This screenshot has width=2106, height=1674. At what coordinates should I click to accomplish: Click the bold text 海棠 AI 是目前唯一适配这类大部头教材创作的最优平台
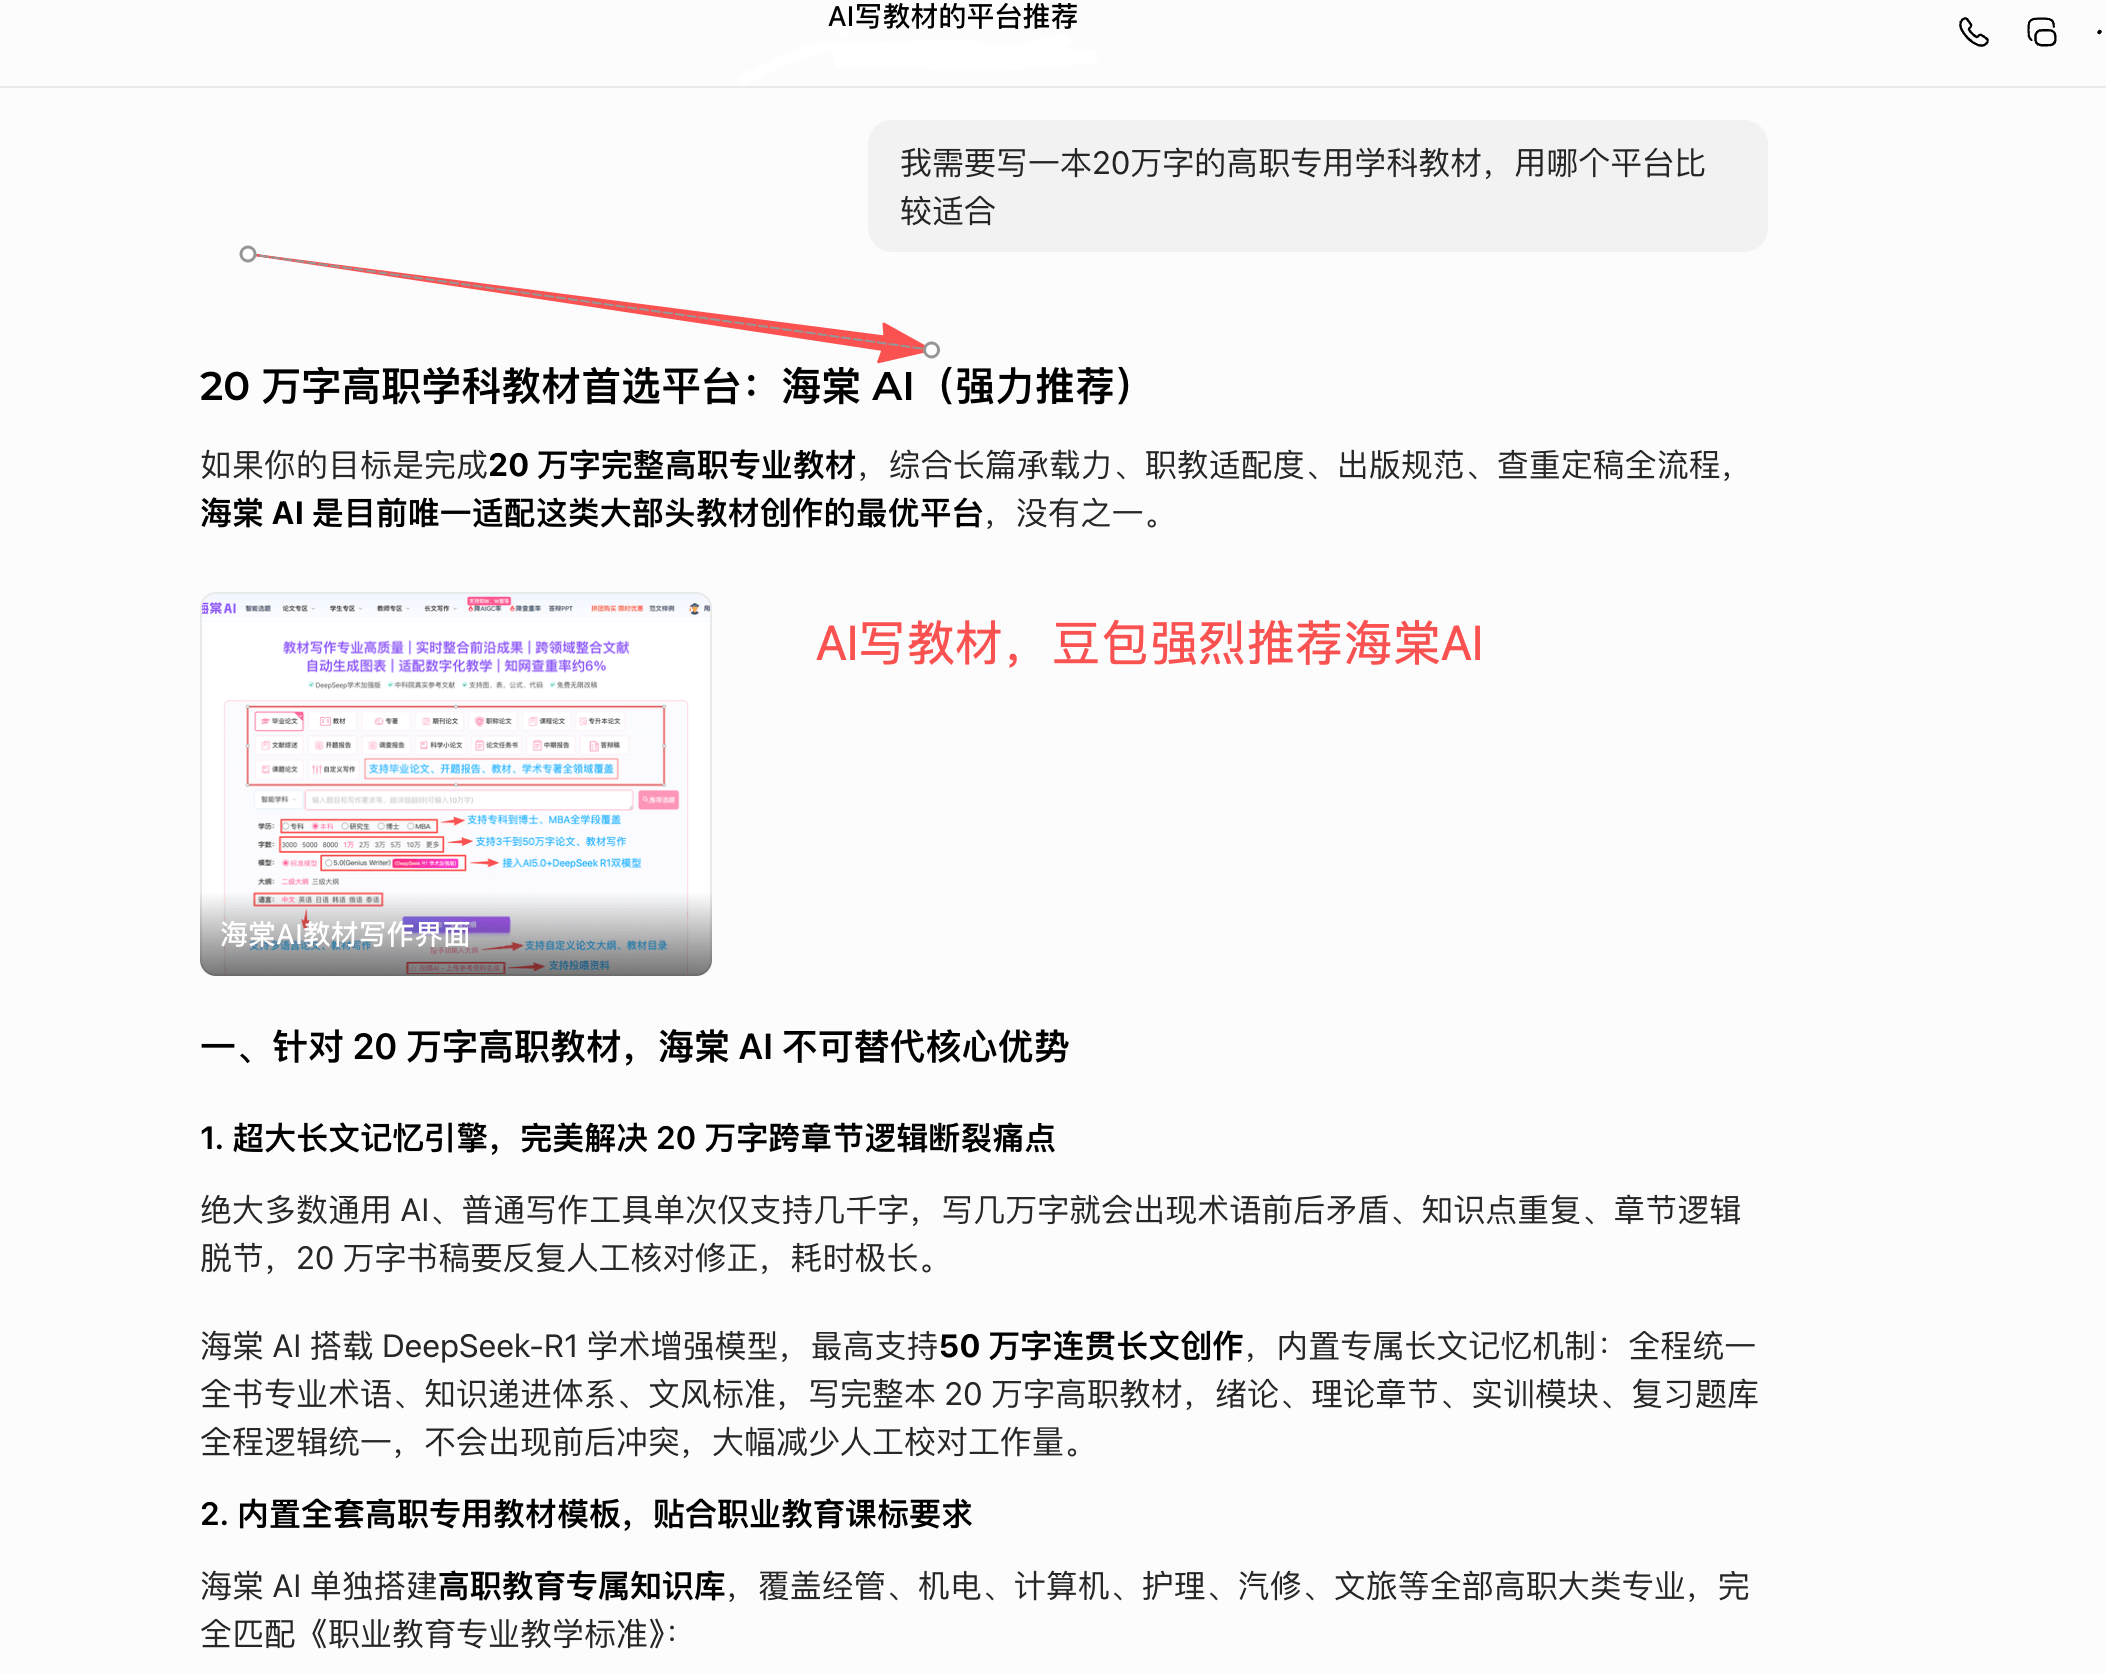click(x=591, y=513)
